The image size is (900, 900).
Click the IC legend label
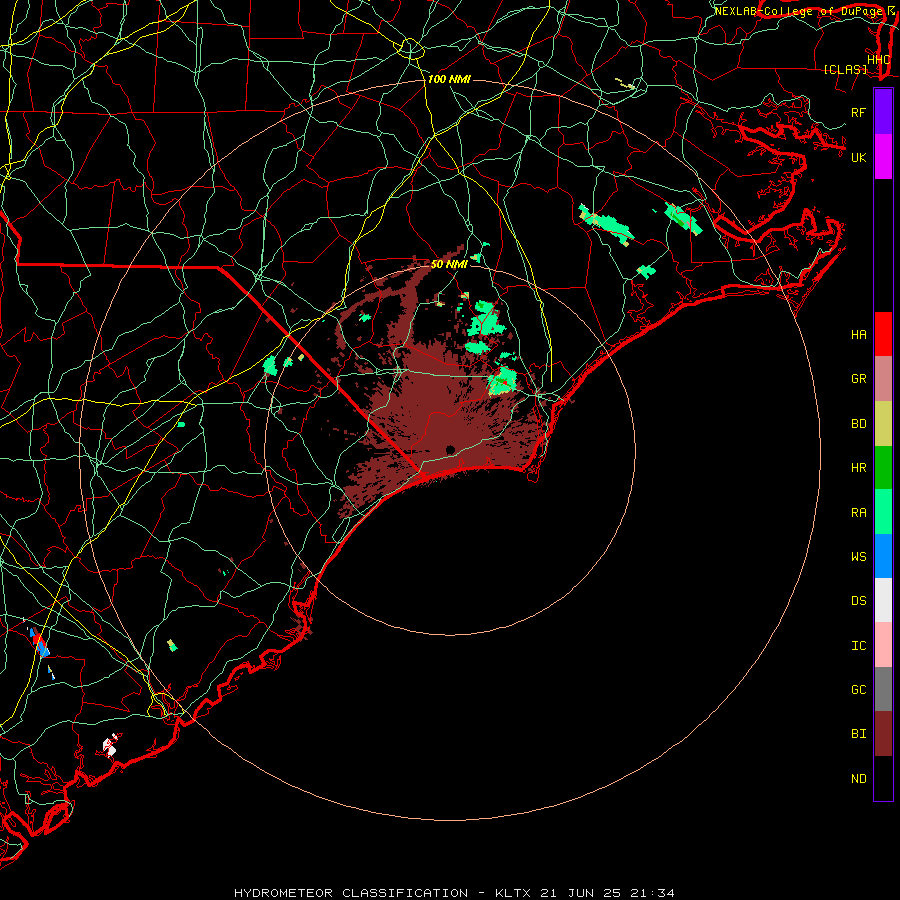858,646
